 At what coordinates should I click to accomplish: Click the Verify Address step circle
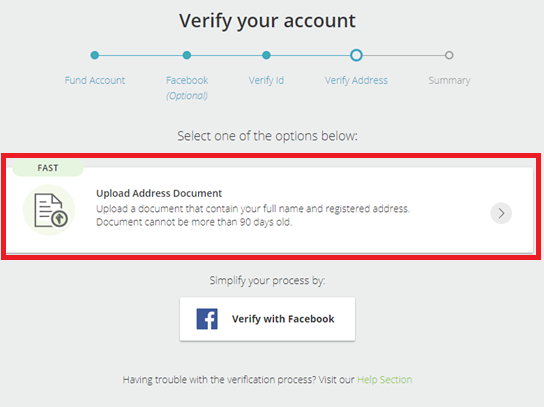(356, 55)
